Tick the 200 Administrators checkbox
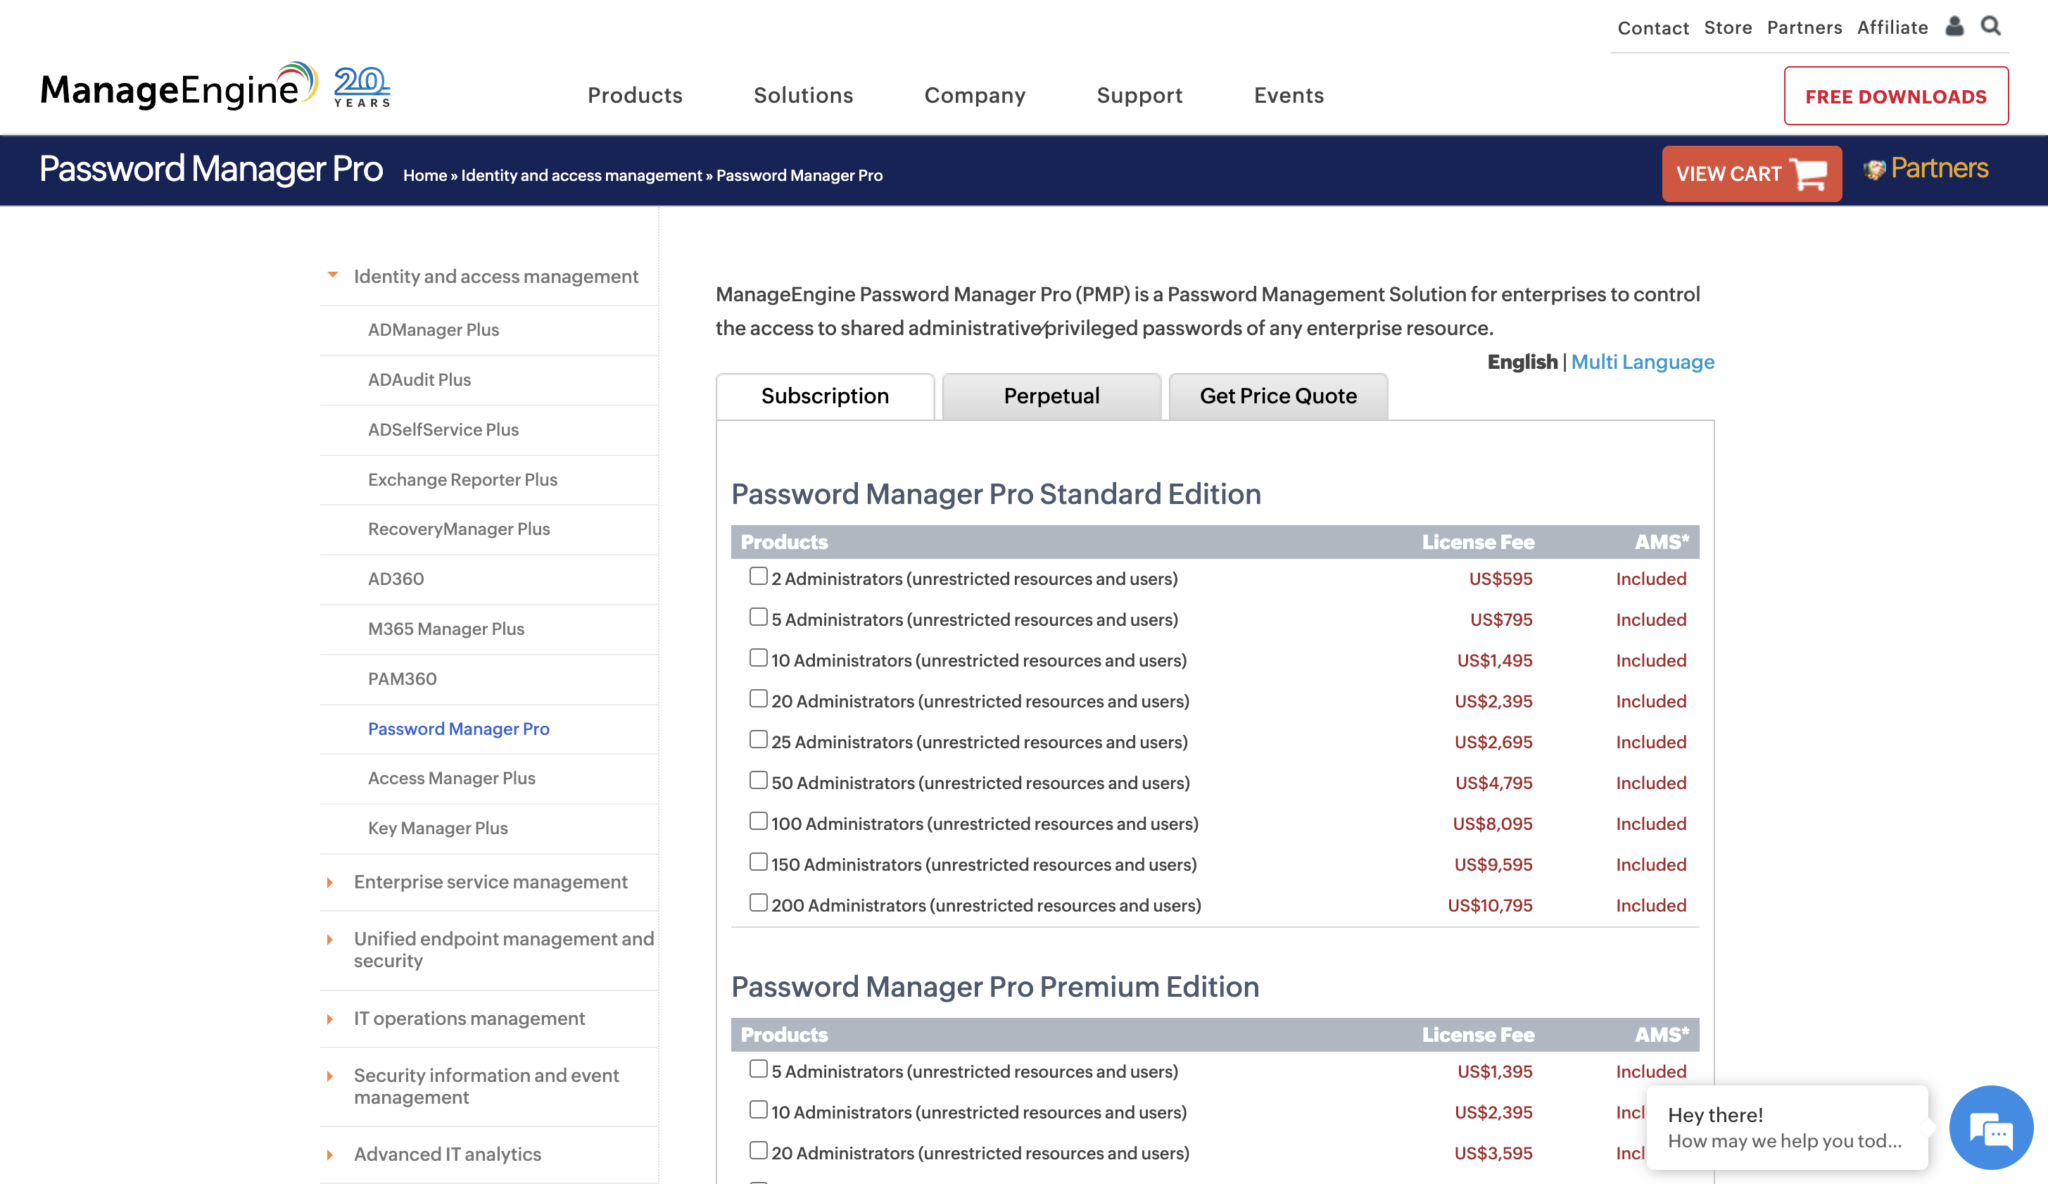2048x1184 pixels. (758, 903)
